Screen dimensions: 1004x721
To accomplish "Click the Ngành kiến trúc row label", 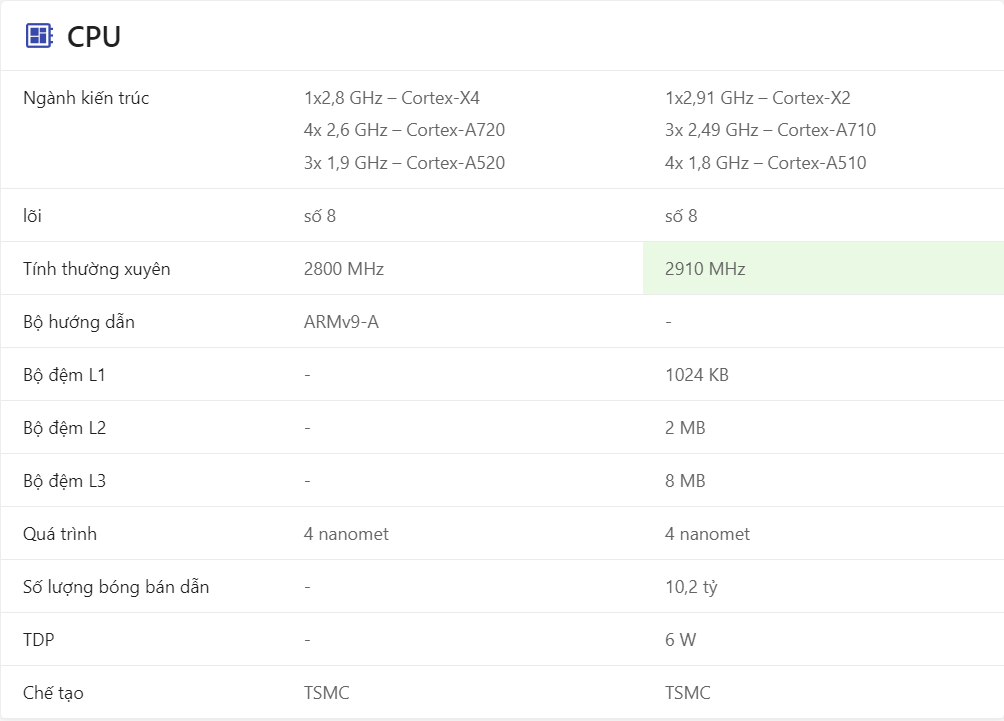I will 86,98.
